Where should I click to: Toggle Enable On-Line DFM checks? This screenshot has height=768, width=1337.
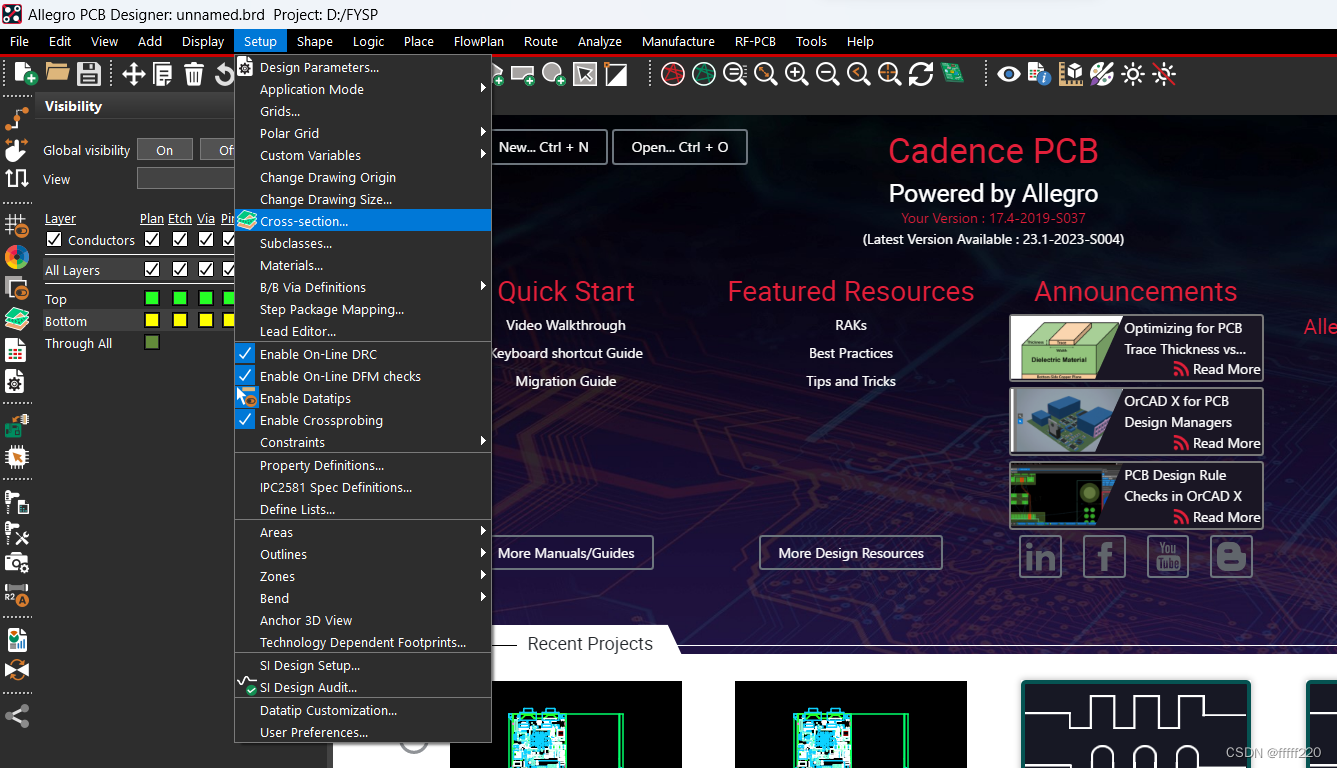coord(363,376)
